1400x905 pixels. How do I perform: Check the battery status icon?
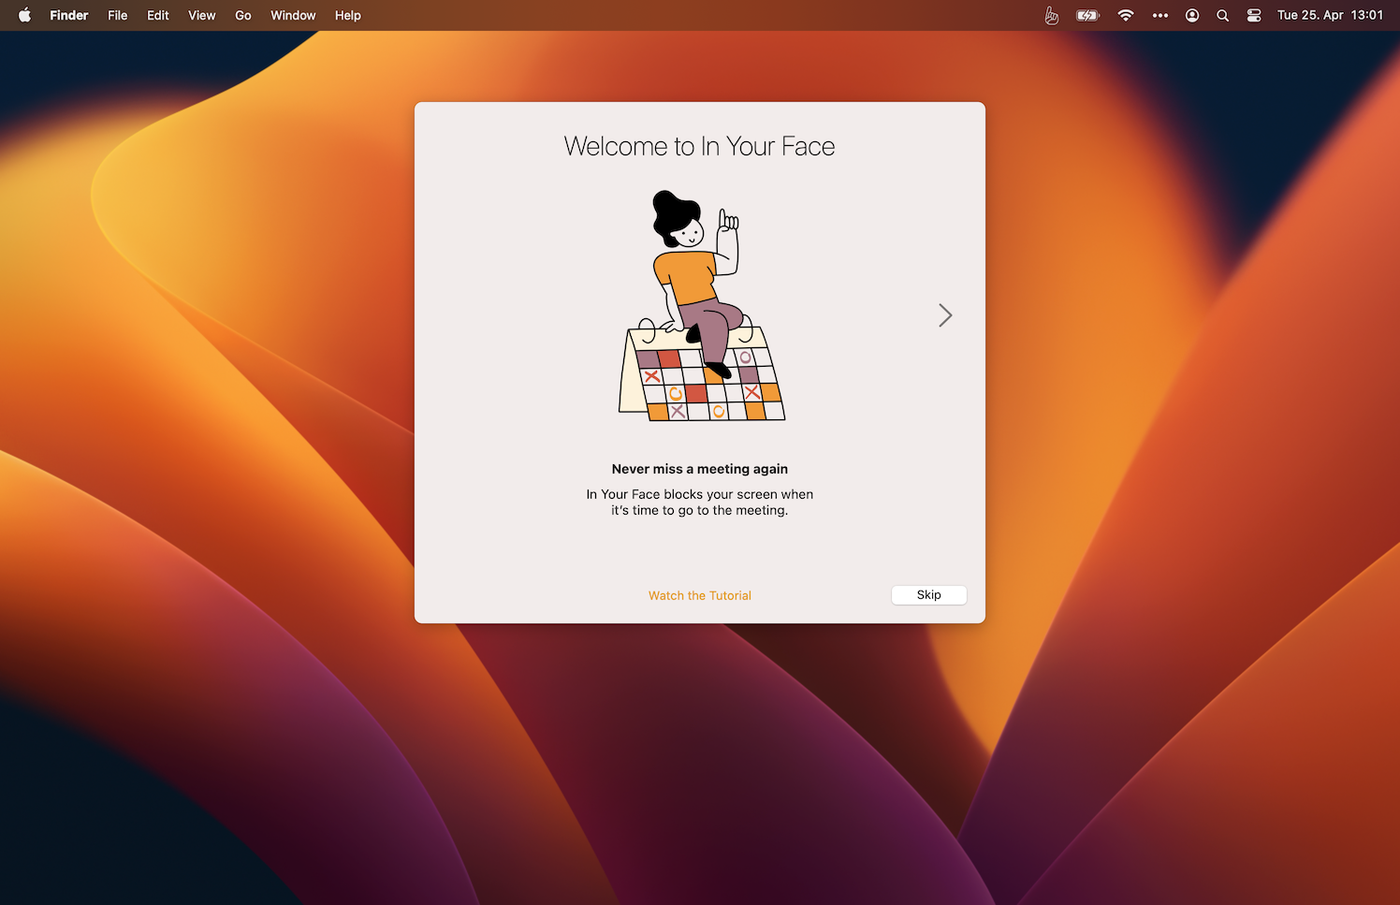click(1087, 15)
